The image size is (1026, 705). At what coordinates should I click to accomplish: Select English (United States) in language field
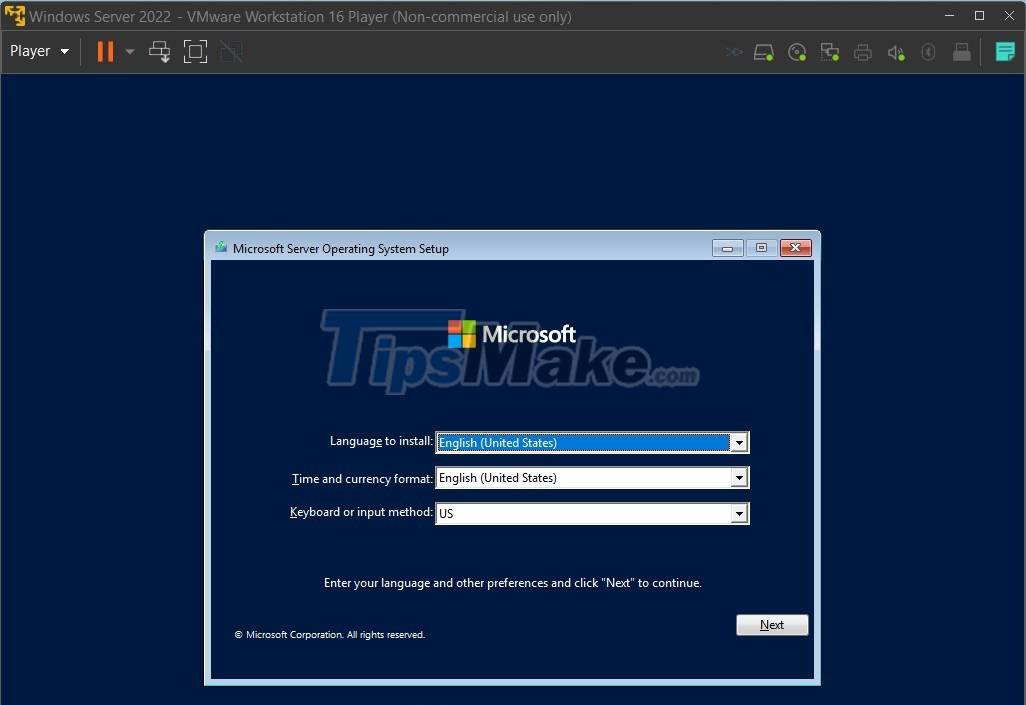coord(580,442)
